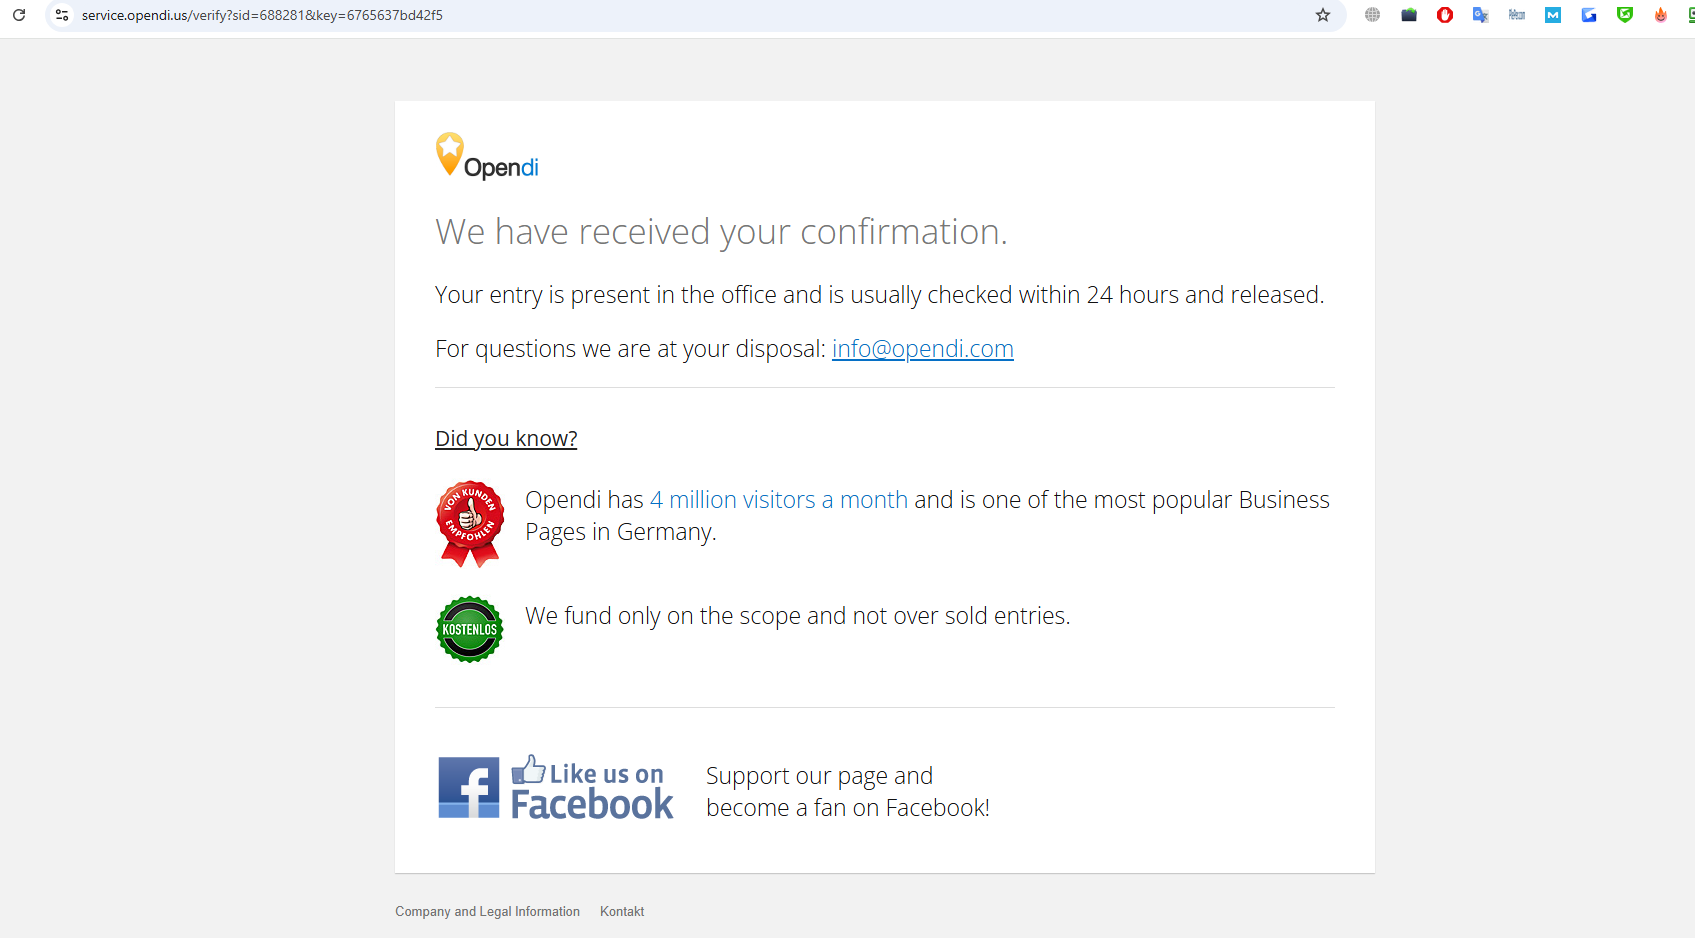Open the Google Translate extension icon
The width and height of the screenshot is (1695, 938).
[1481, 15]
